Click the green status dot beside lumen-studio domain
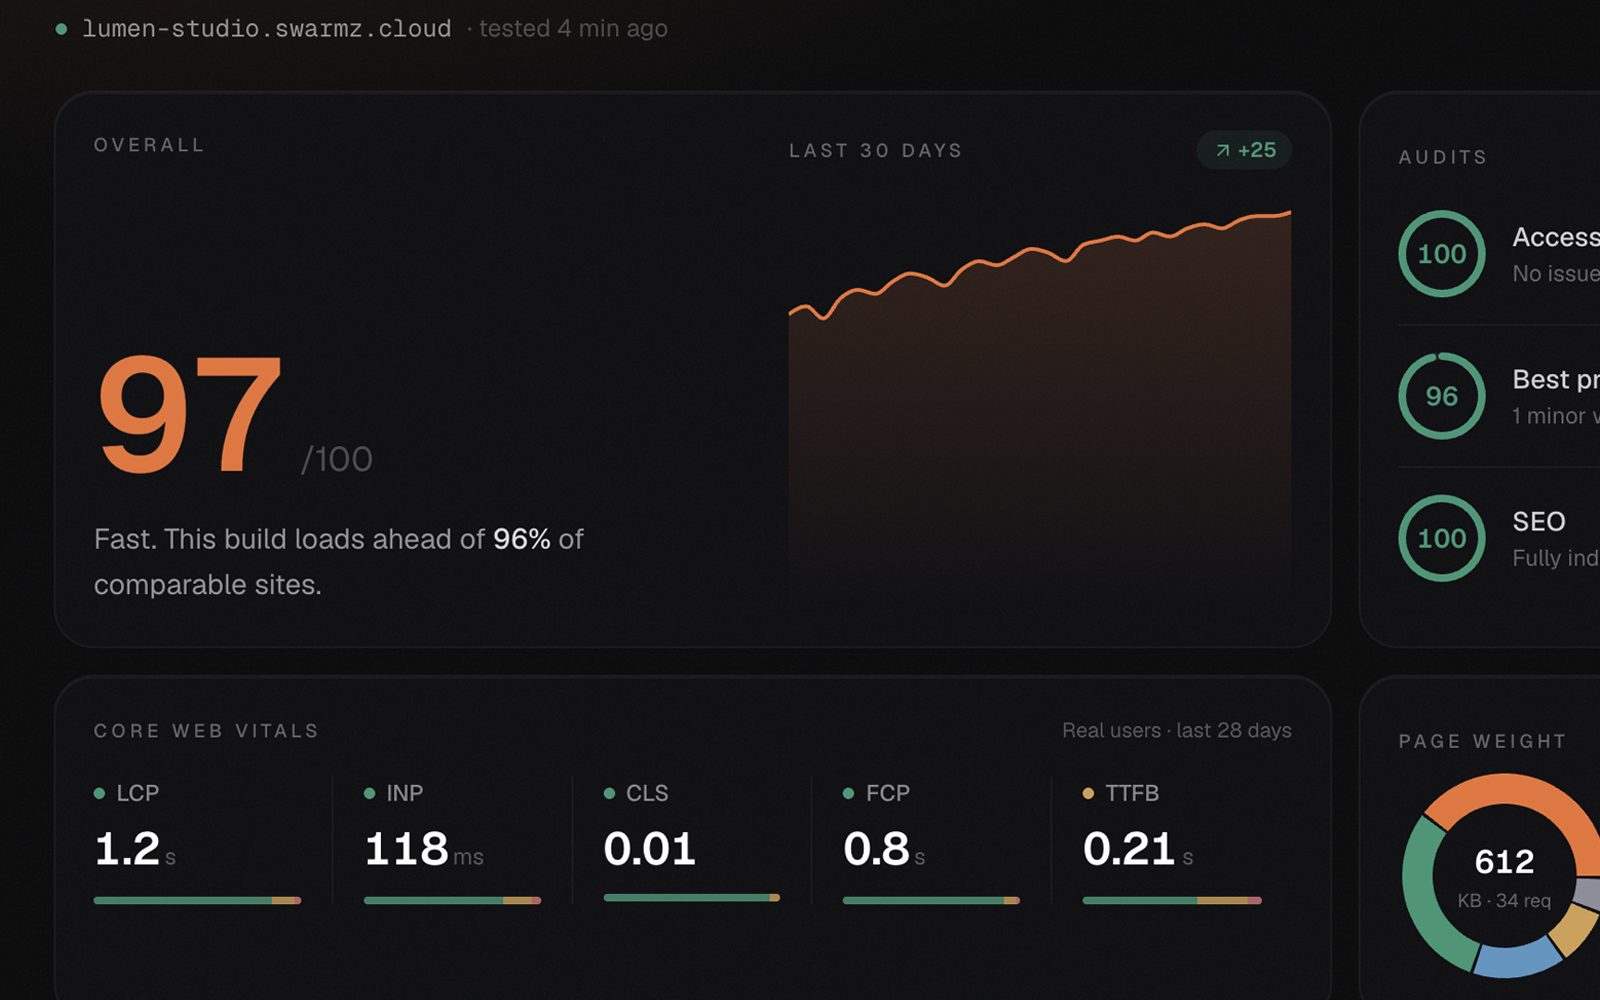1600x1000 pixels. click(62, 29)
